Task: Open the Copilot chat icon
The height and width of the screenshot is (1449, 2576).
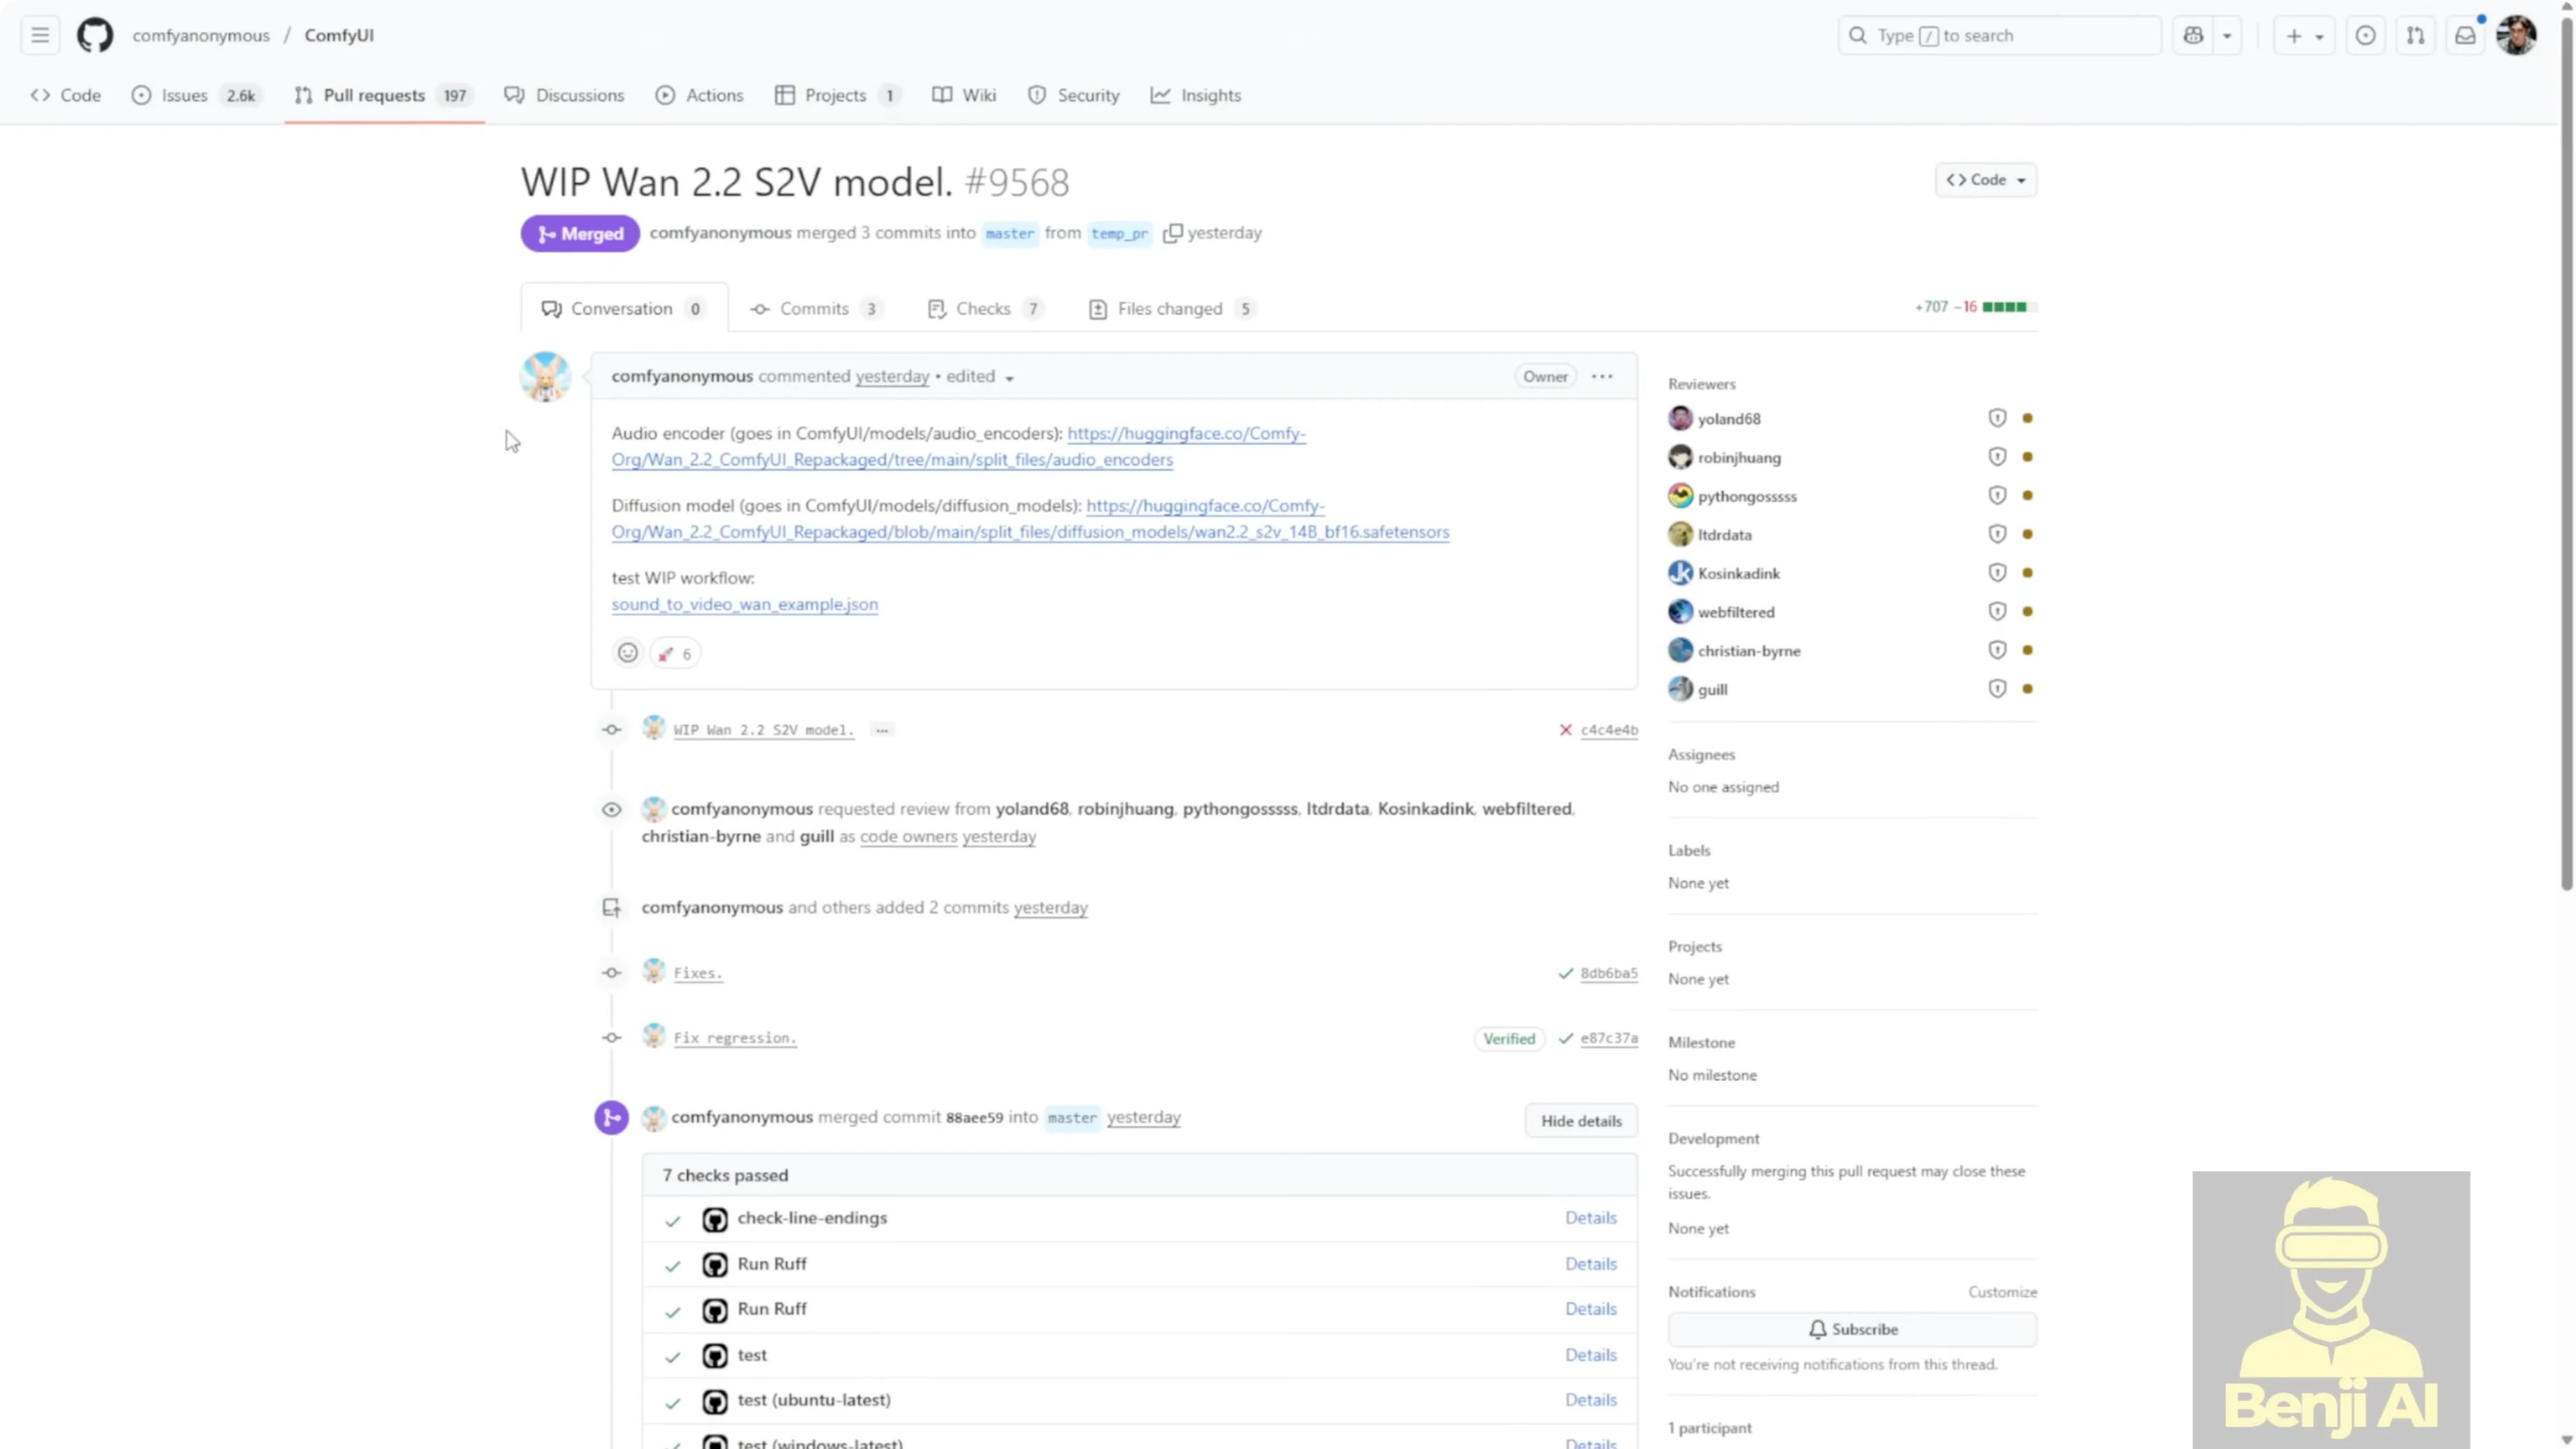Action: point(2193,35)
